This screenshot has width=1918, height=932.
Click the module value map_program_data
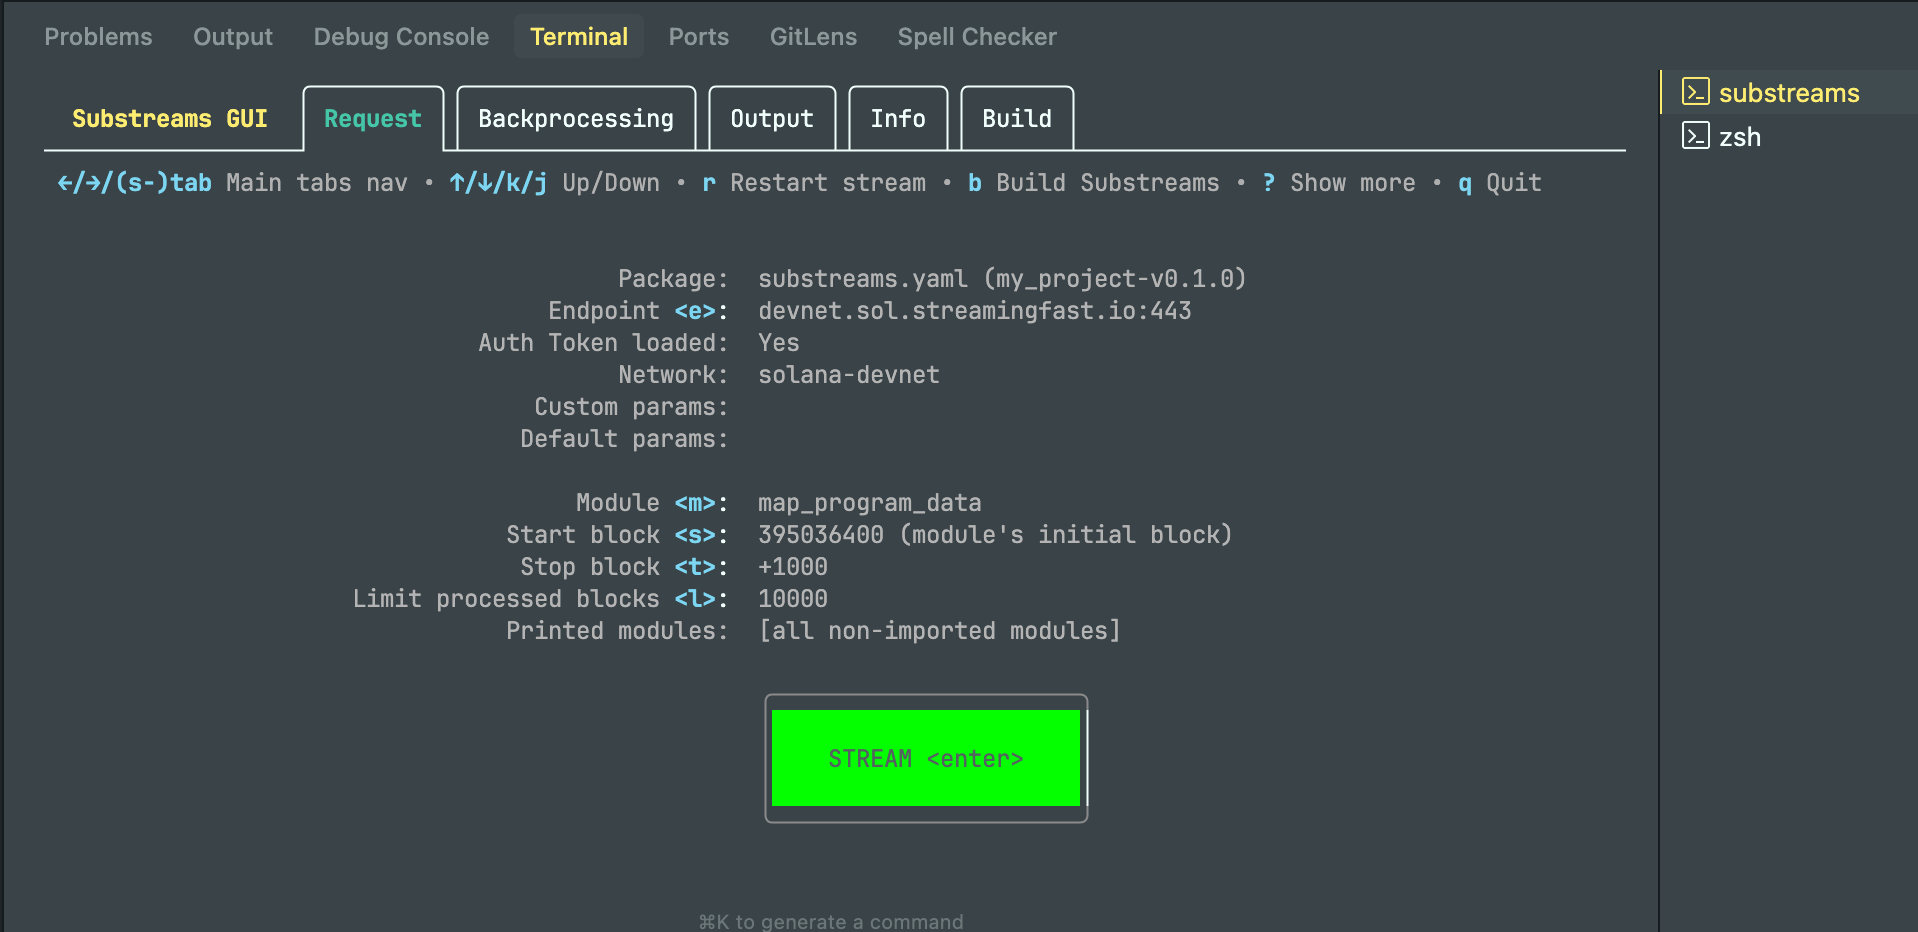pyautogui.click(x=870, y=503)
